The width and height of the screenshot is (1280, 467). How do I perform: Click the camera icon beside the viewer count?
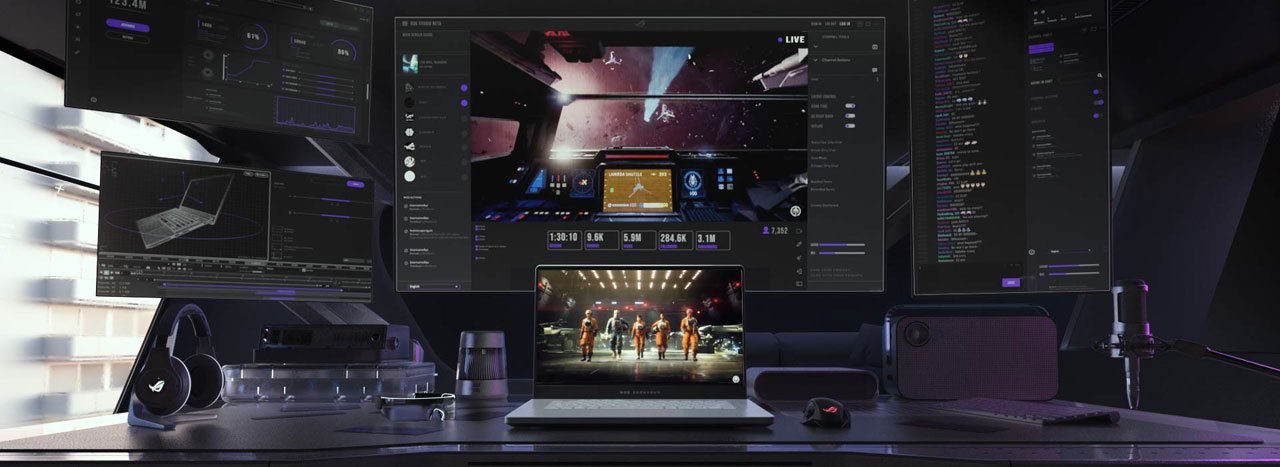coord(799,231)
